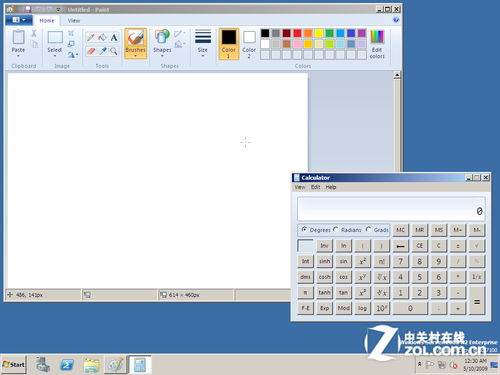Select the Eraser tool
The height and width of the screenshot is (375, 500).
(x=91, y=51)
